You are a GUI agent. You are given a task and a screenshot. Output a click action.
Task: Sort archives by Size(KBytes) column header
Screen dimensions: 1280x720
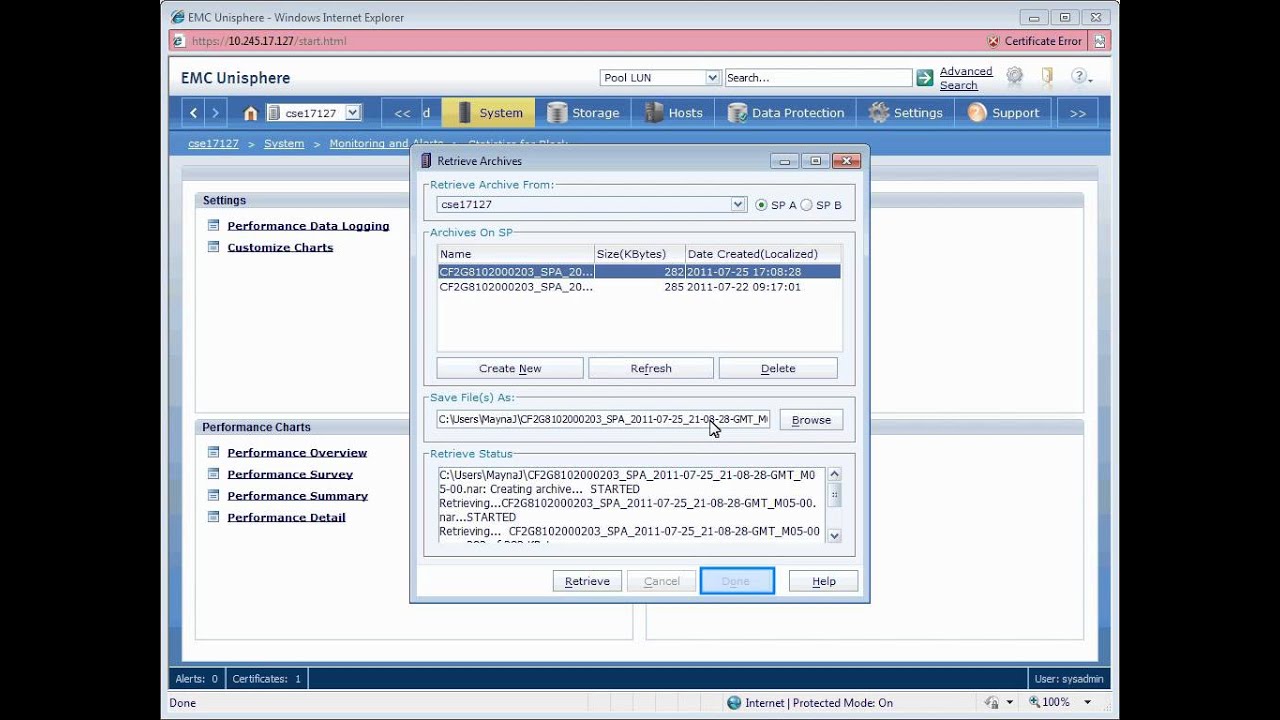(639, 254)
